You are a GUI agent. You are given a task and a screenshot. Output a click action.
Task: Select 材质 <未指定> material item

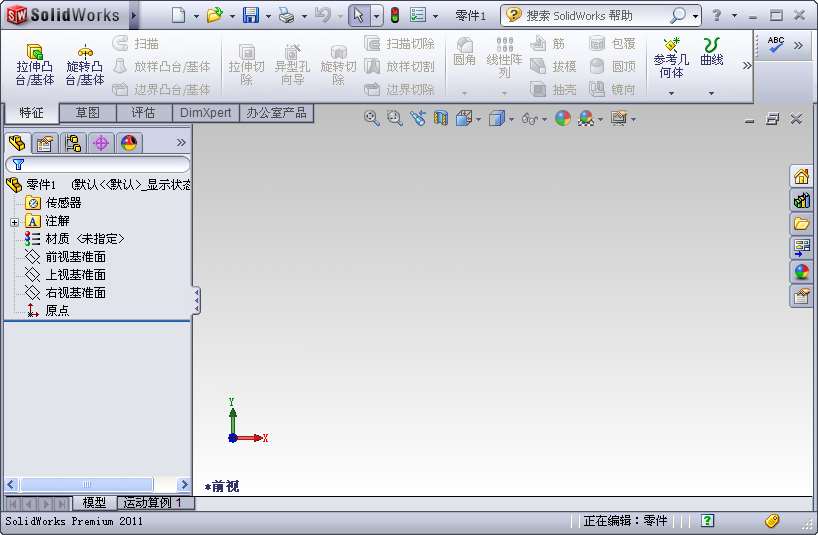(84, 239)
